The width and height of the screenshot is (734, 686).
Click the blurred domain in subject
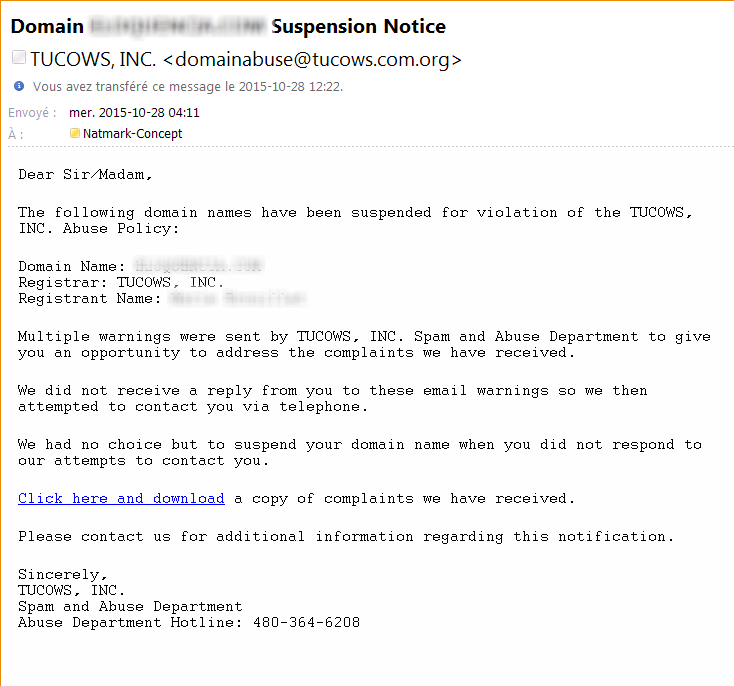[x=178, y=26]
